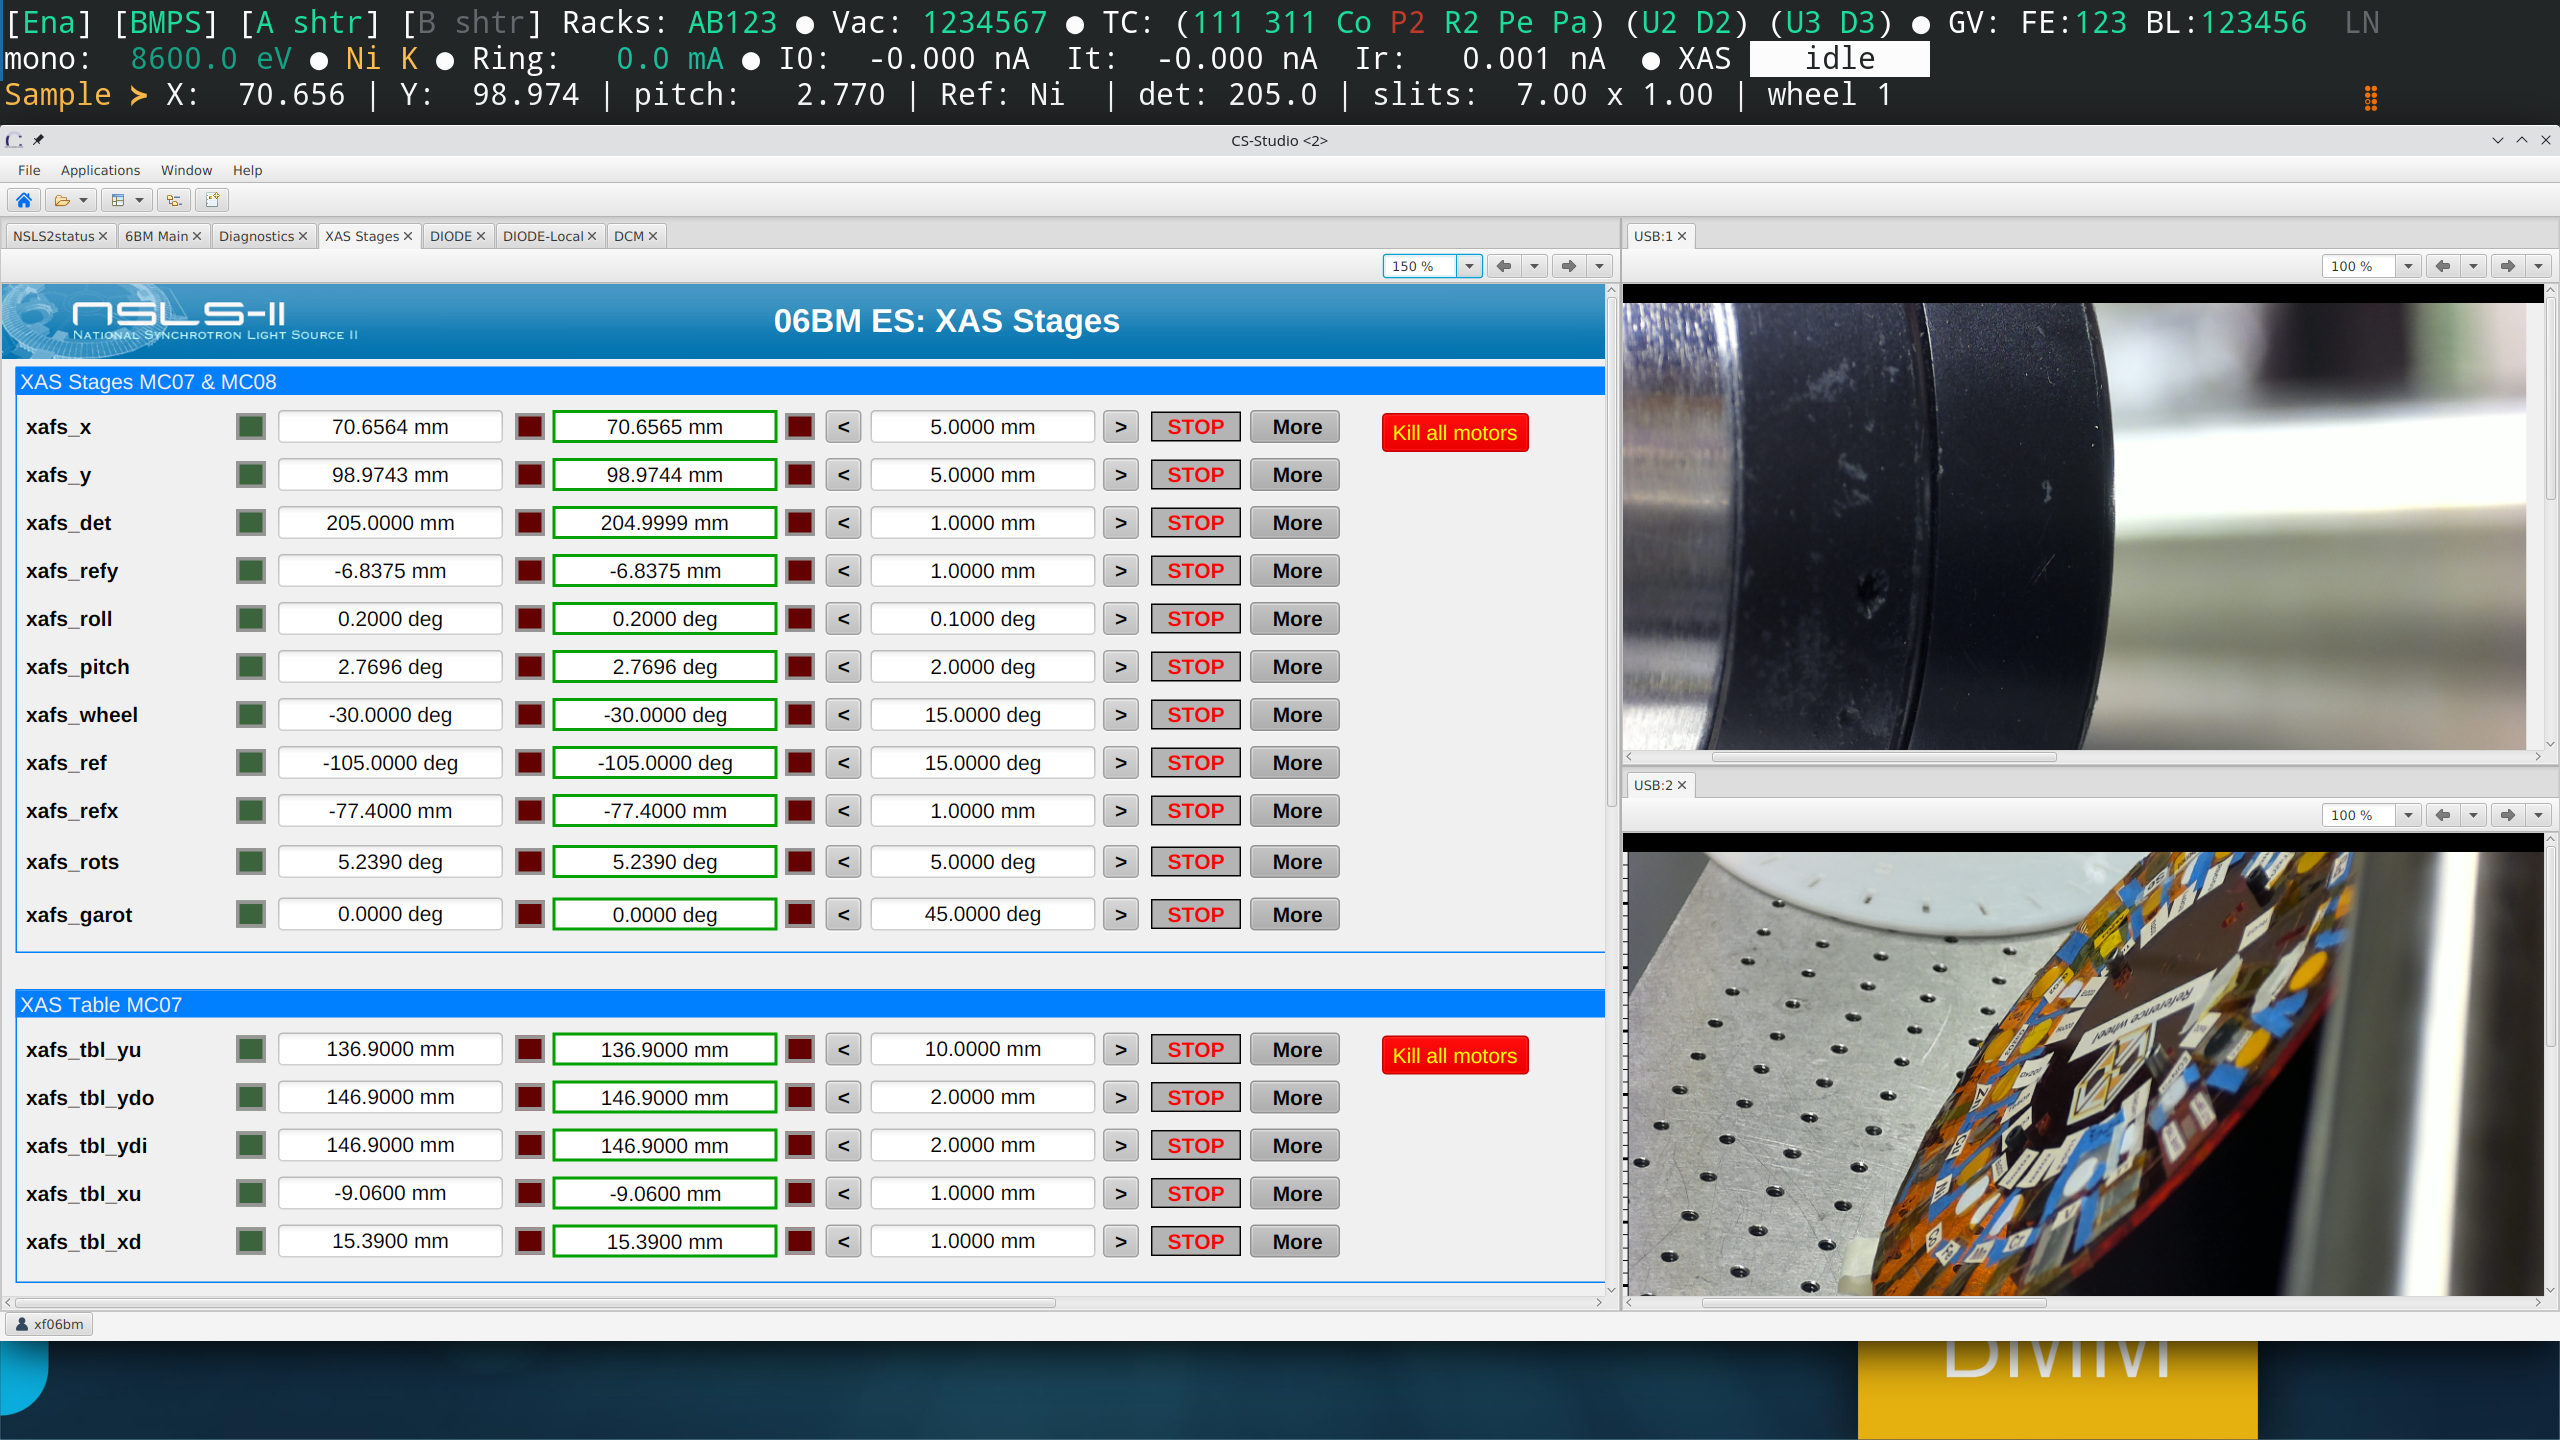Stop the xafs_x motor
This screenshot has height=1440, width=2560.
click(x=1195, y=427)
